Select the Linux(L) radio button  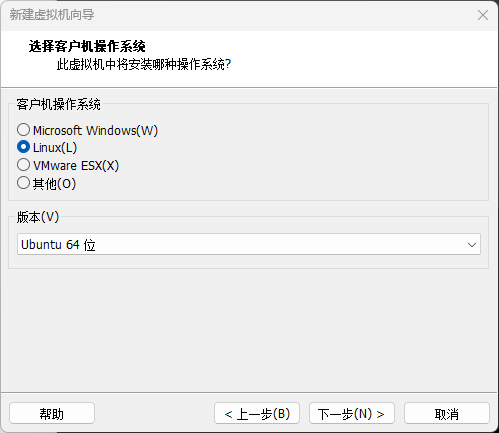pos(23,147)
